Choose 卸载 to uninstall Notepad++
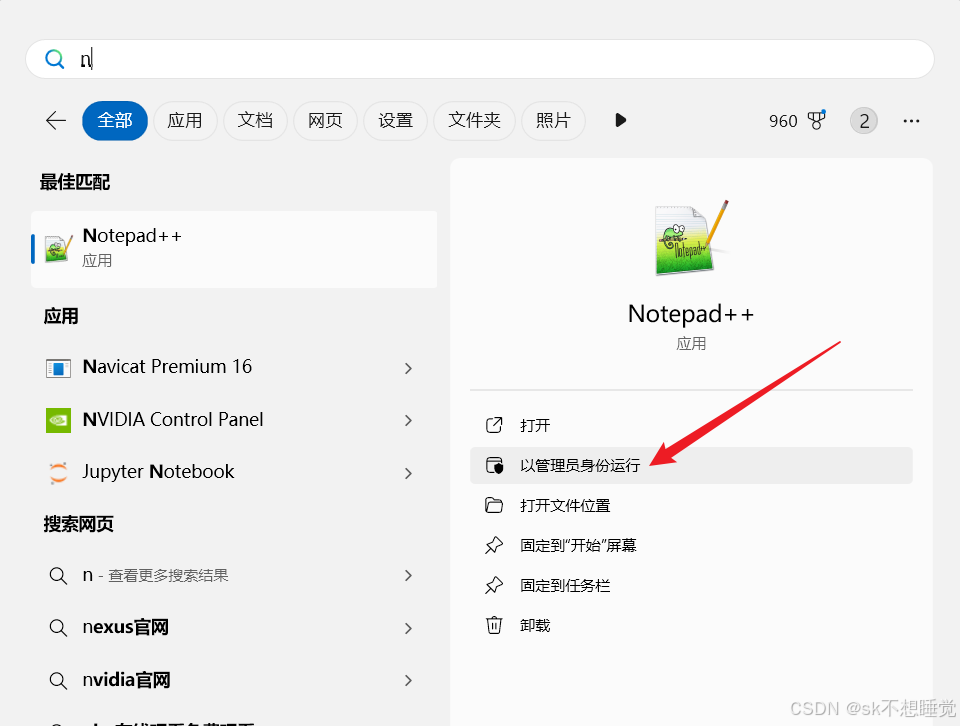Screen dimensions: 960x726 point(691,626)
